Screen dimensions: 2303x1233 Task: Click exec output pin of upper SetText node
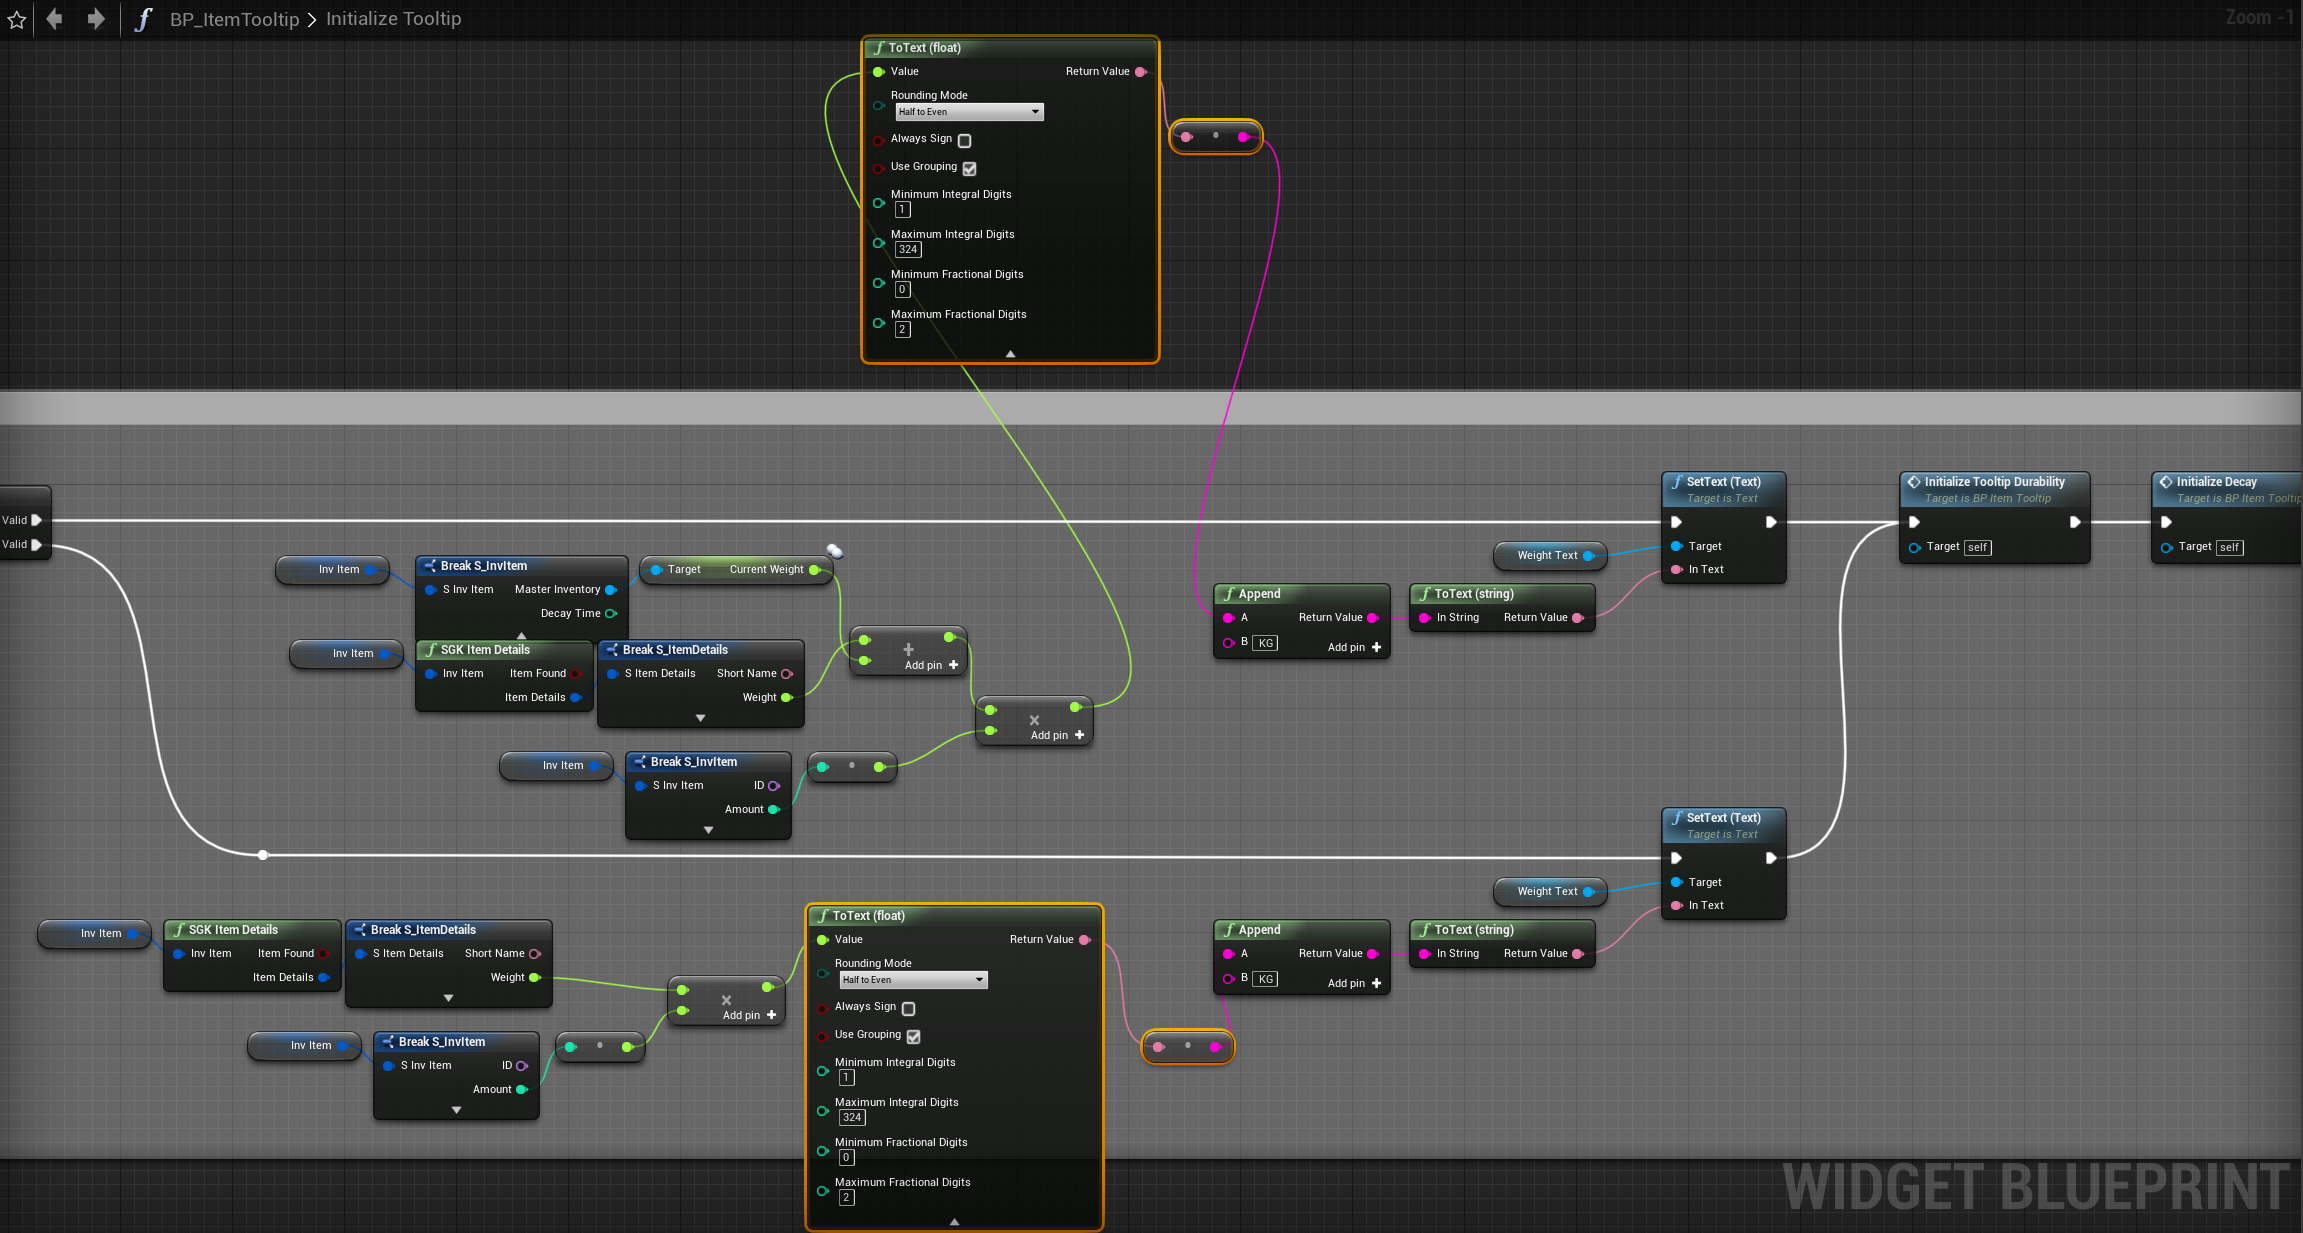click(x=1771, y=522)
